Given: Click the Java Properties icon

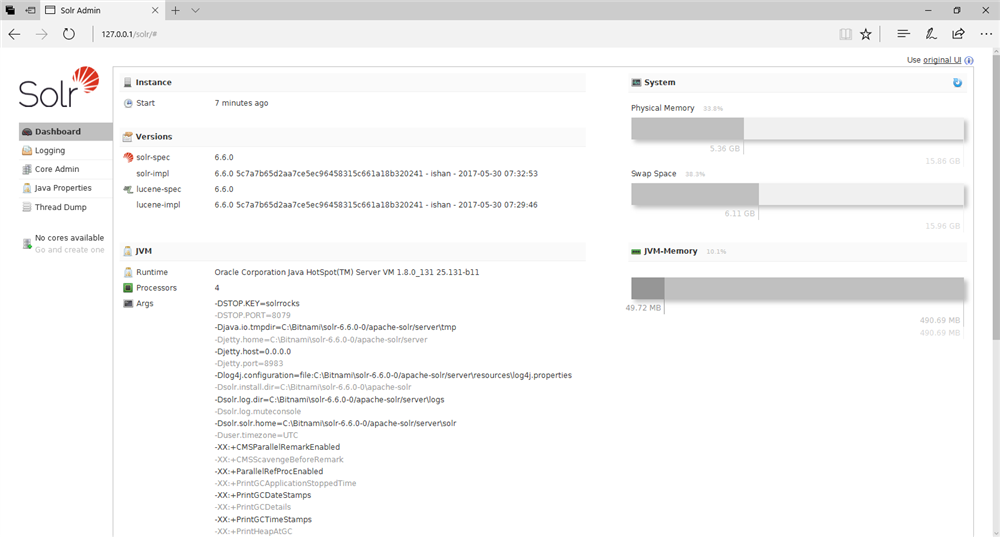Looking at the screenshot, I should coord(27,188).
